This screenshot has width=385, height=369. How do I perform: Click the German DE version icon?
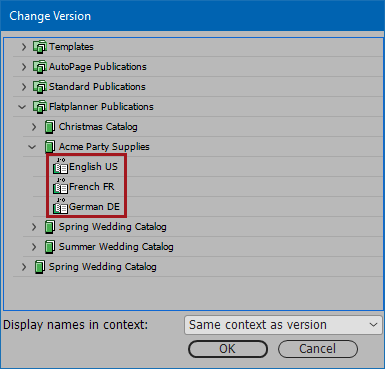point(60,206)
